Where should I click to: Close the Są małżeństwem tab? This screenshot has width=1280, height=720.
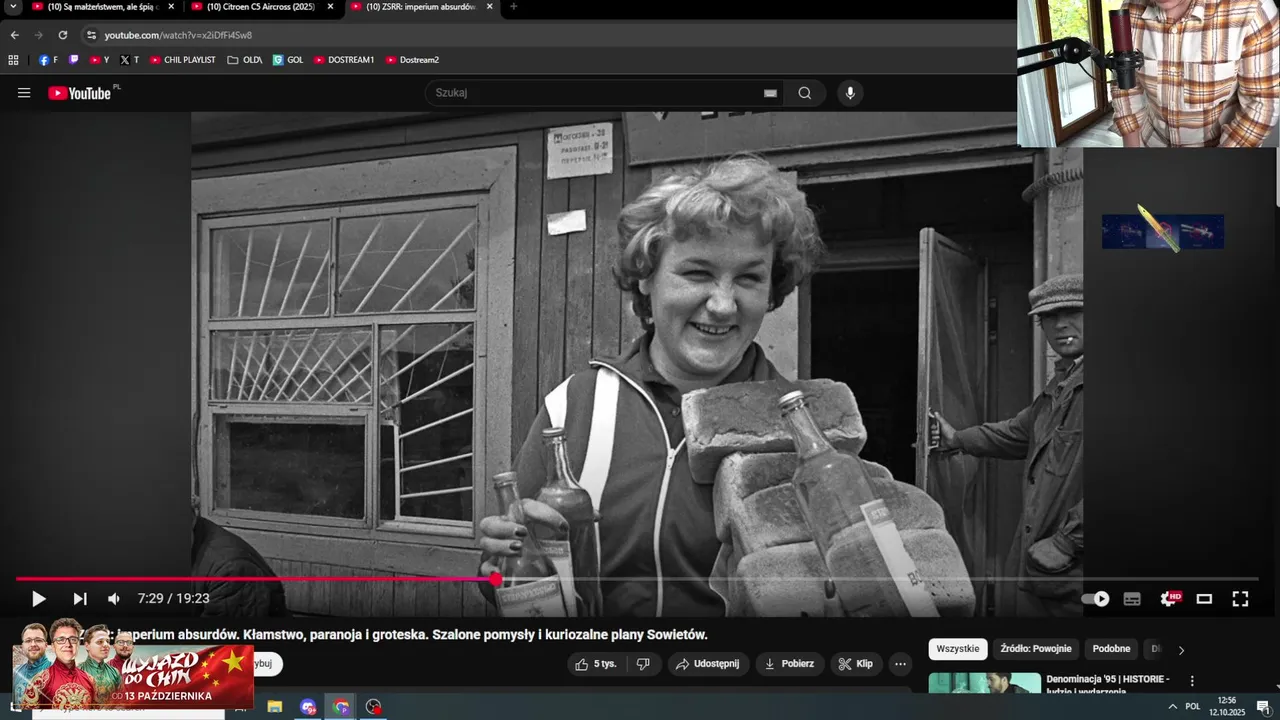170,7
